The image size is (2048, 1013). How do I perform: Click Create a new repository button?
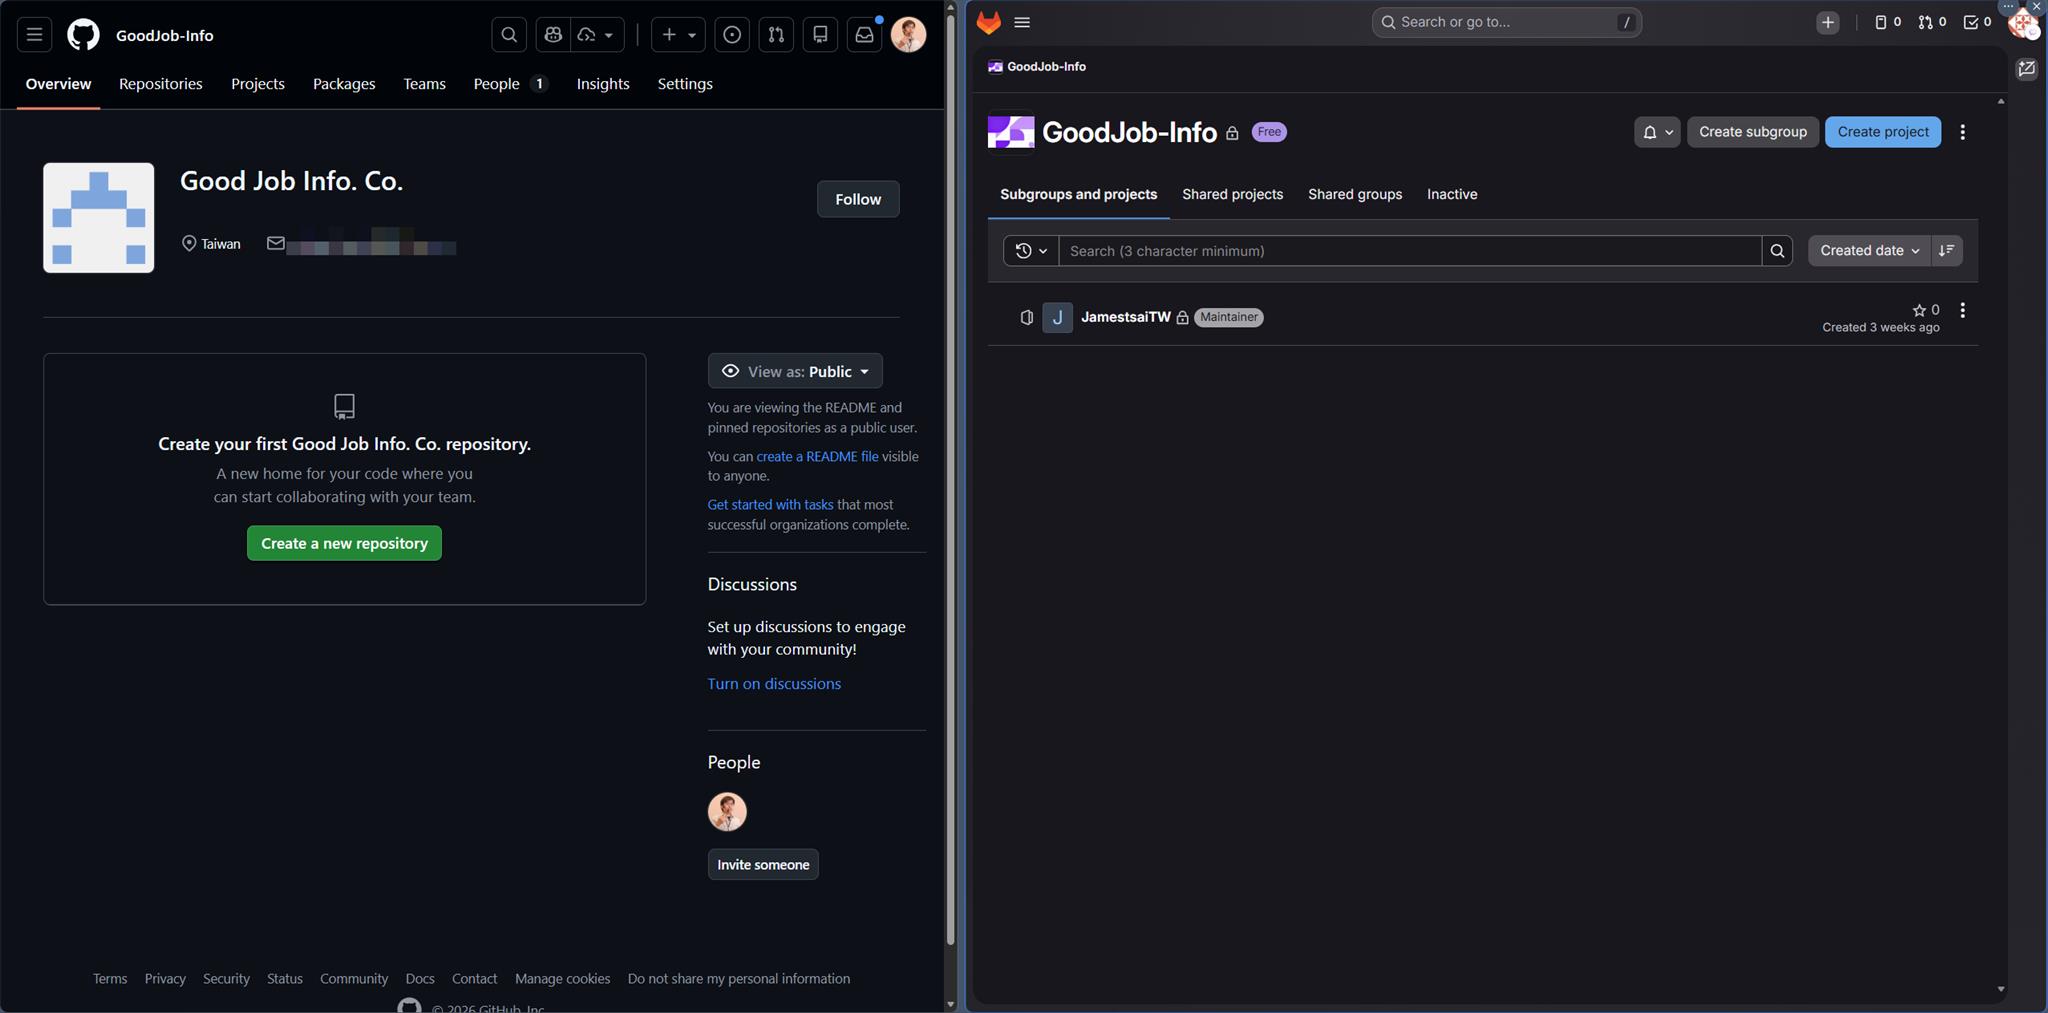point(344,543)
